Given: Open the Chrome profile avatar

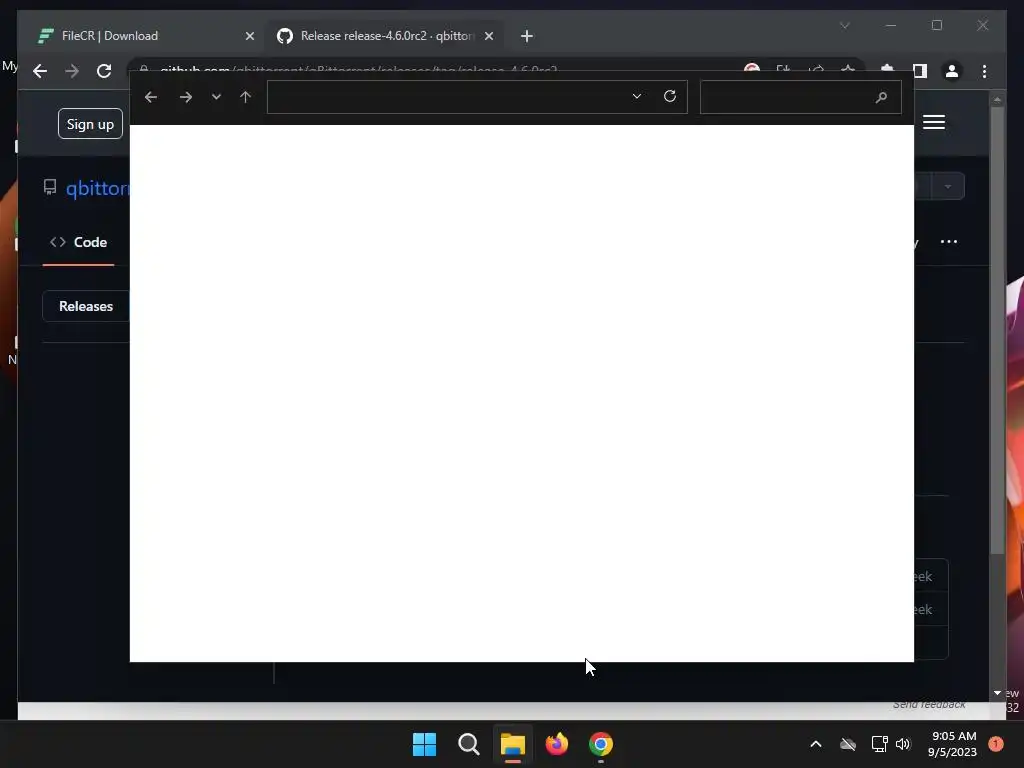Looking at the screenshot, I should pos(952,71).
